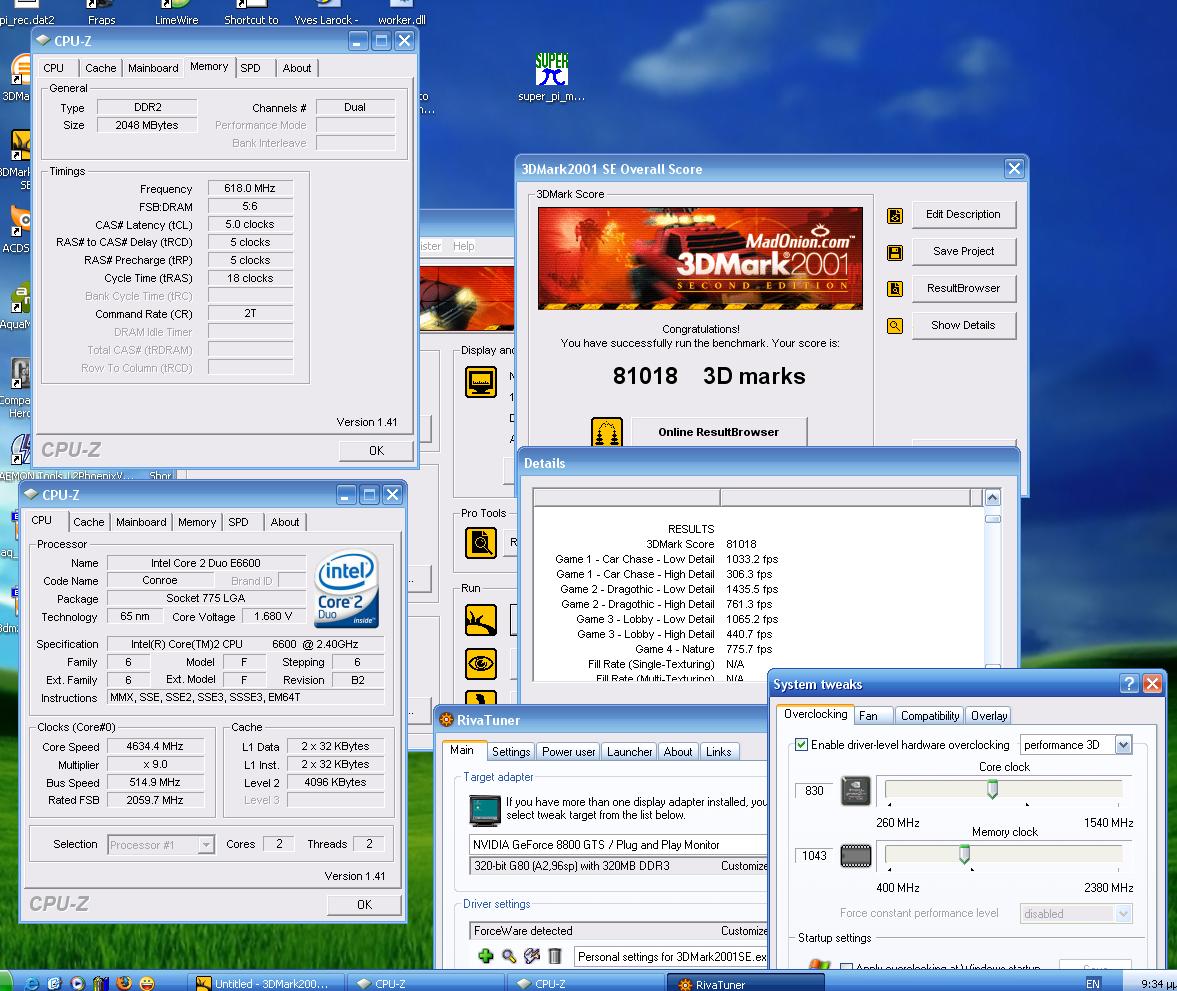Open the Mainboard tab in the top CPU-Z window
Viewport: 1177px width, 991px height.
[x=153, y=68]
